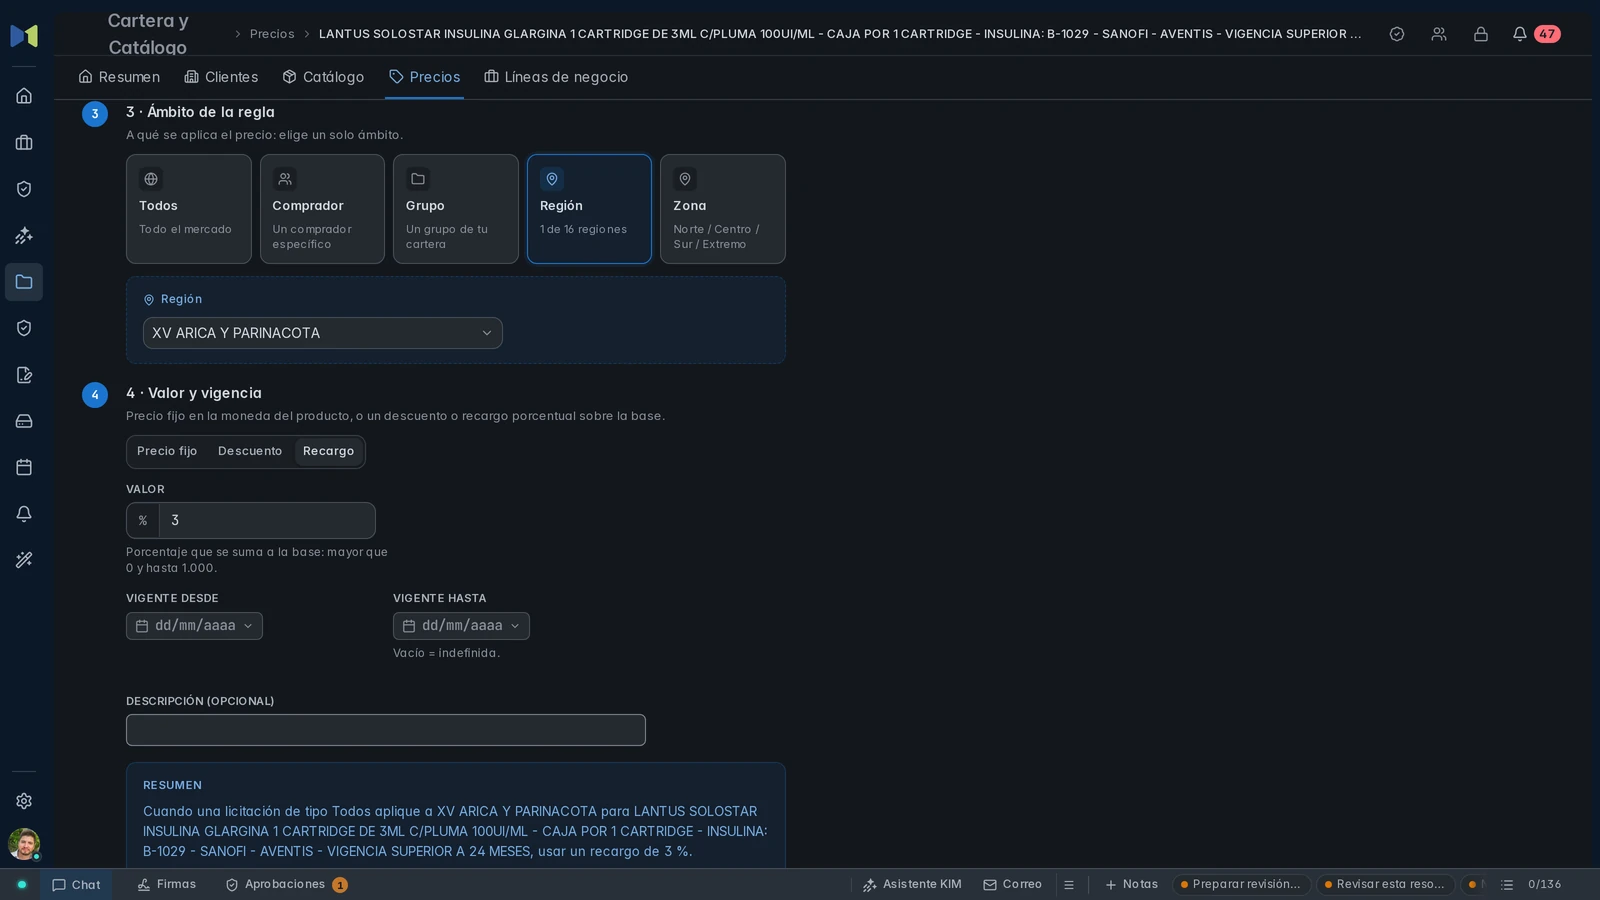This screenshot has height=900, width=1600.
Task: Switch value type to Recargo
Action: [x=329, y=451]
